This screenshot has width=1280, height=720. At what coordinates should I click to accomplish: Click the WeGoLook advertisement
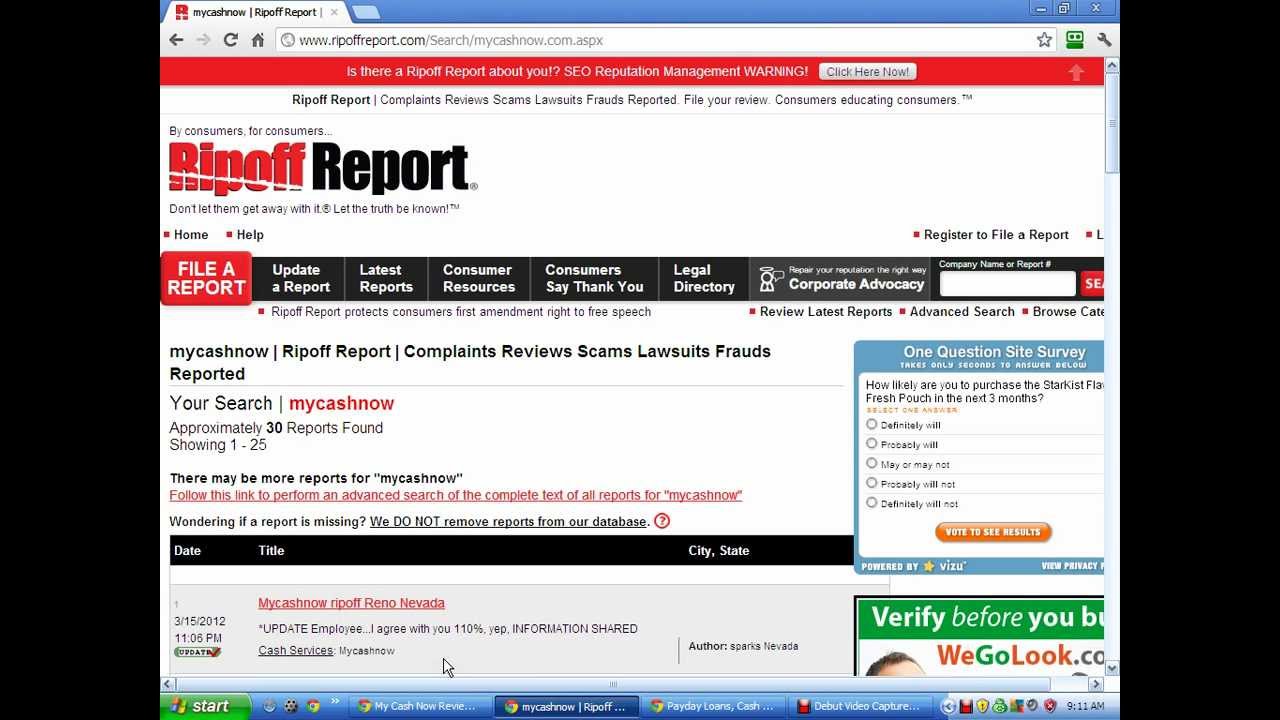click(x=979, y=636)
